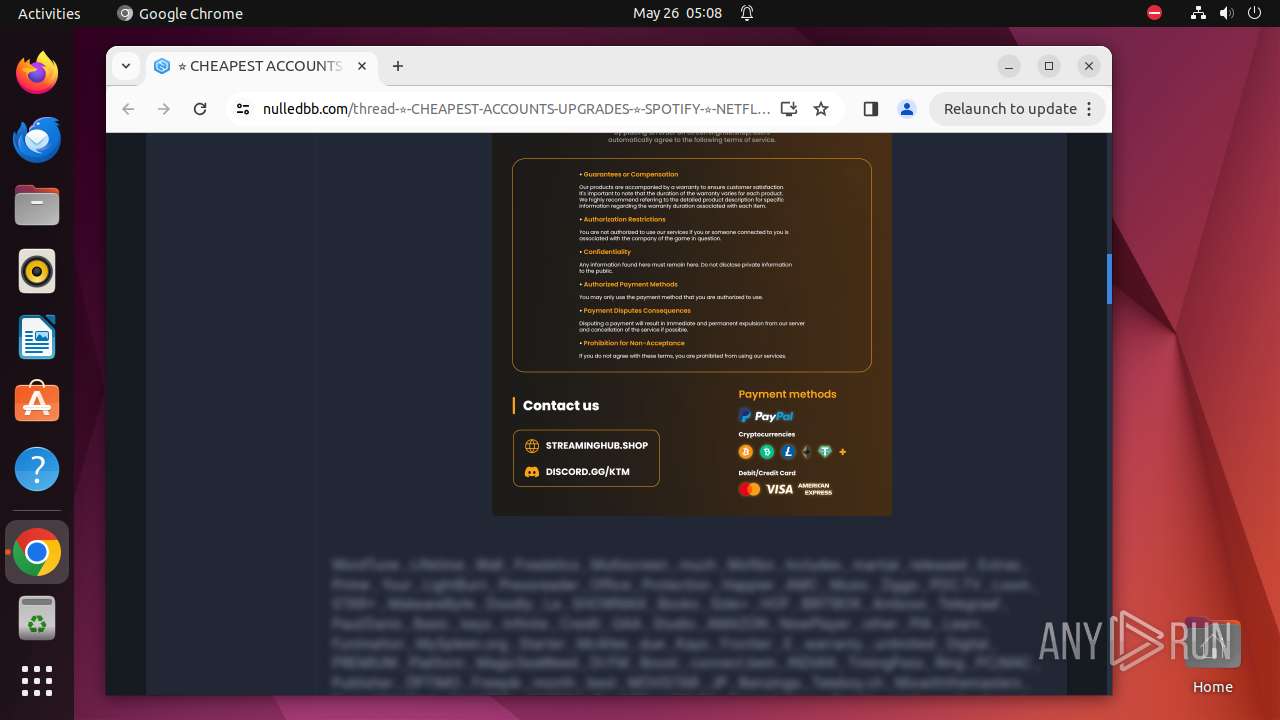Click the American Express logo
1280x720 pixels.
[815, 489]
